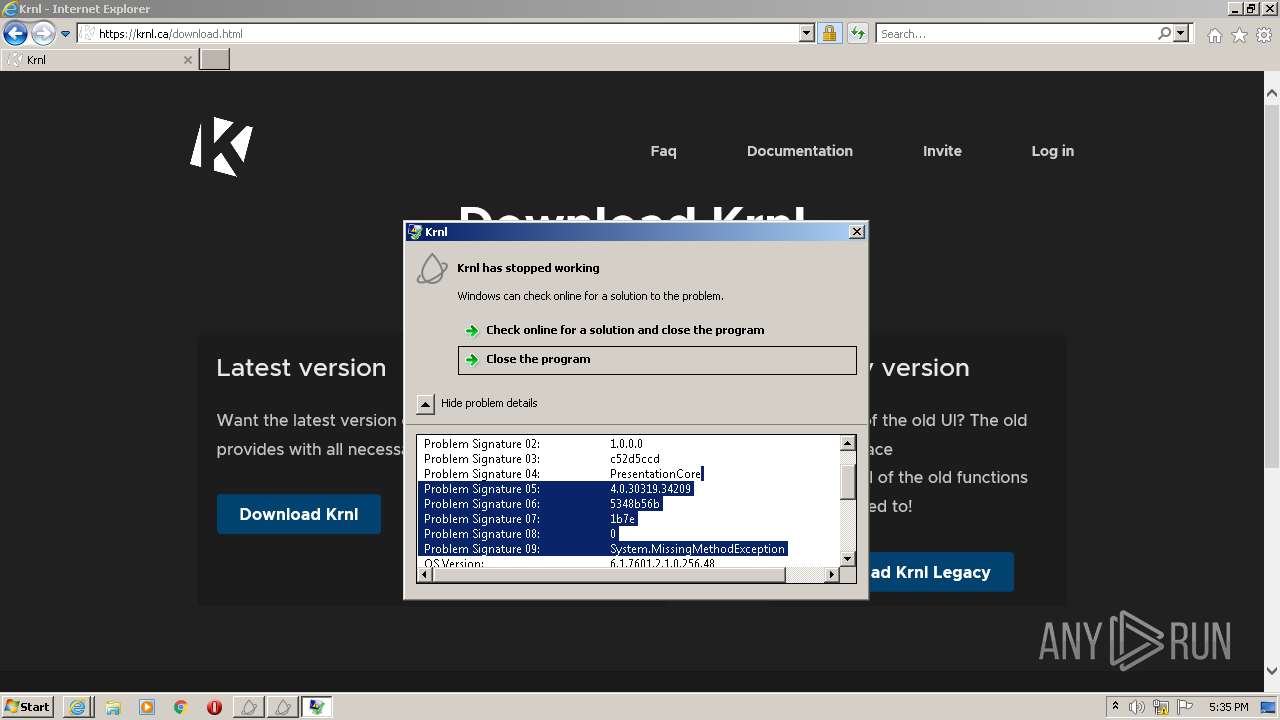Open the network tray icon
The width and height of the screenshot is (1280, 720).
[1161, 707]
